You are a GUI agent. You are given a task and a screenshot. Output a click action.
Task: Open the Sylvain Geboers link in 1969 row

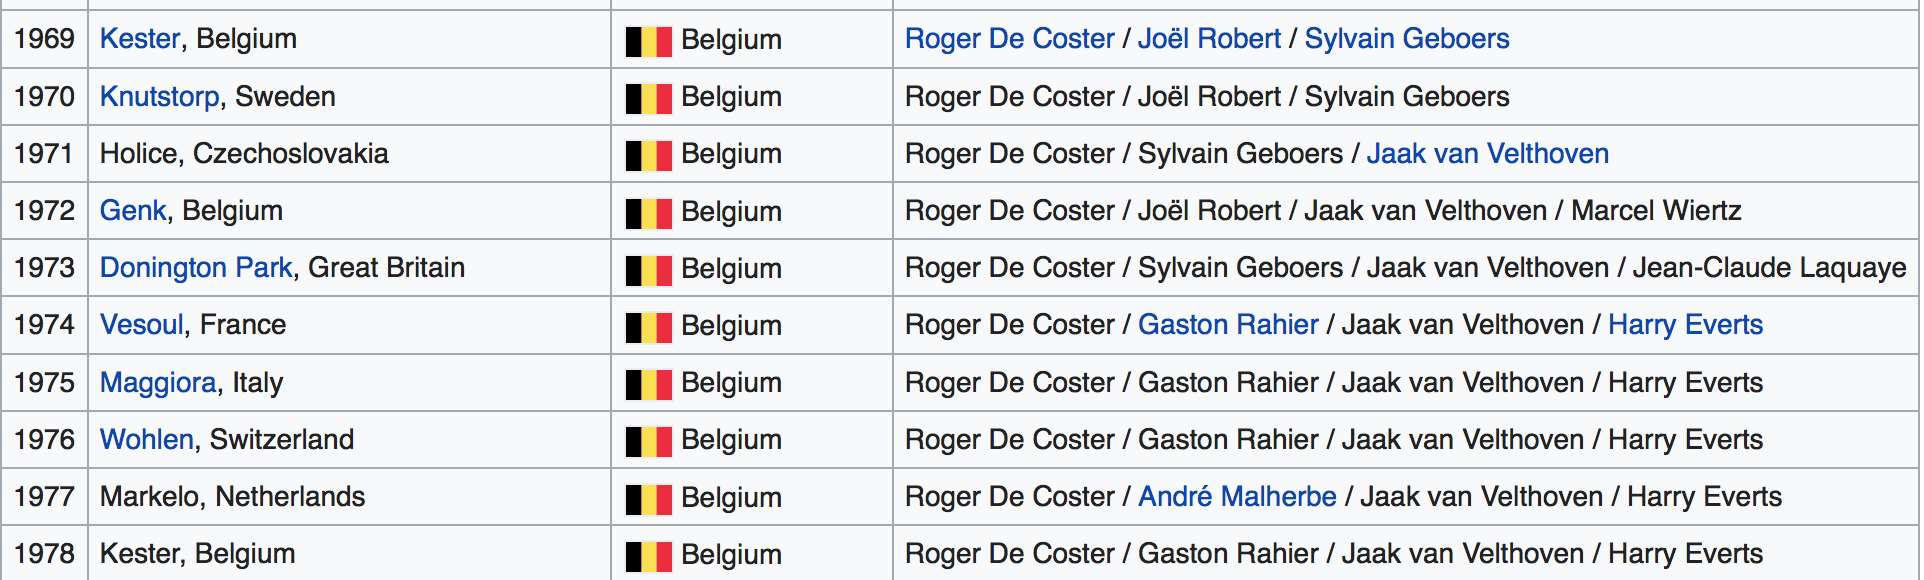point(1407,39)
